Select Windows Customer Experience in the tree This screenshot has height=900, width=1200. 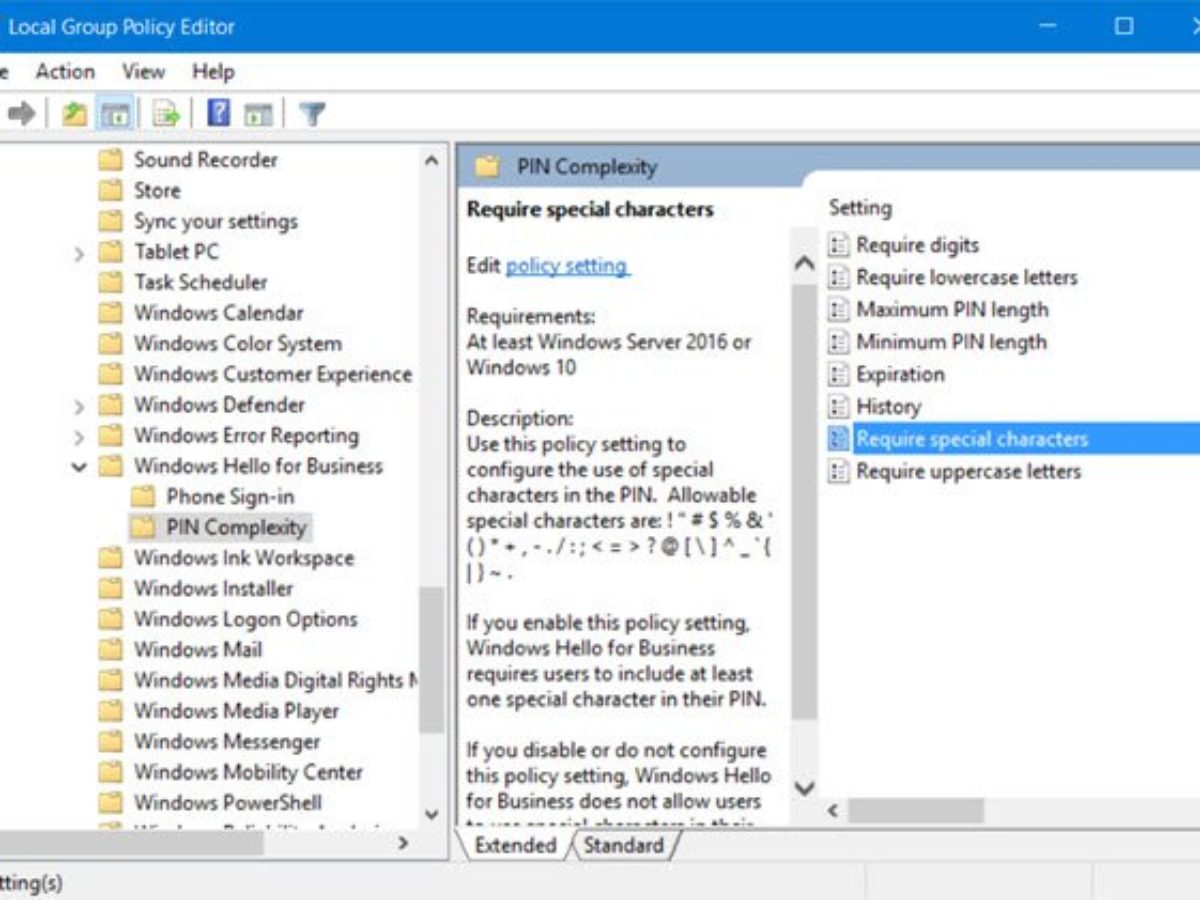tap(273, 374)
